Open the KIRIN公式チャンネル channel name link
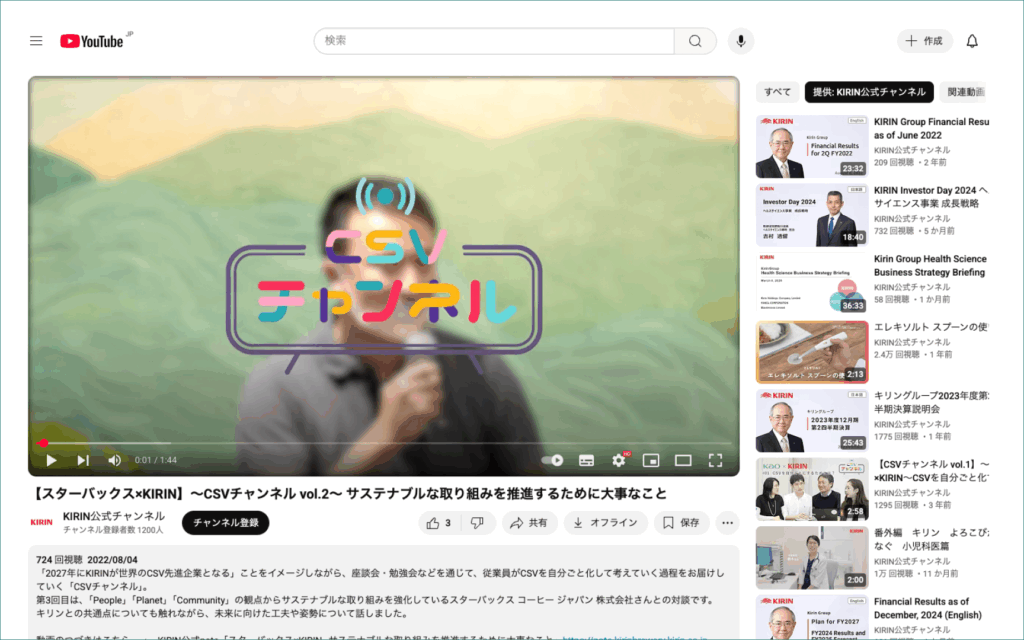The height and width of the screenshot is (640, 1024). pyautogui.click(x=114, y=516)
